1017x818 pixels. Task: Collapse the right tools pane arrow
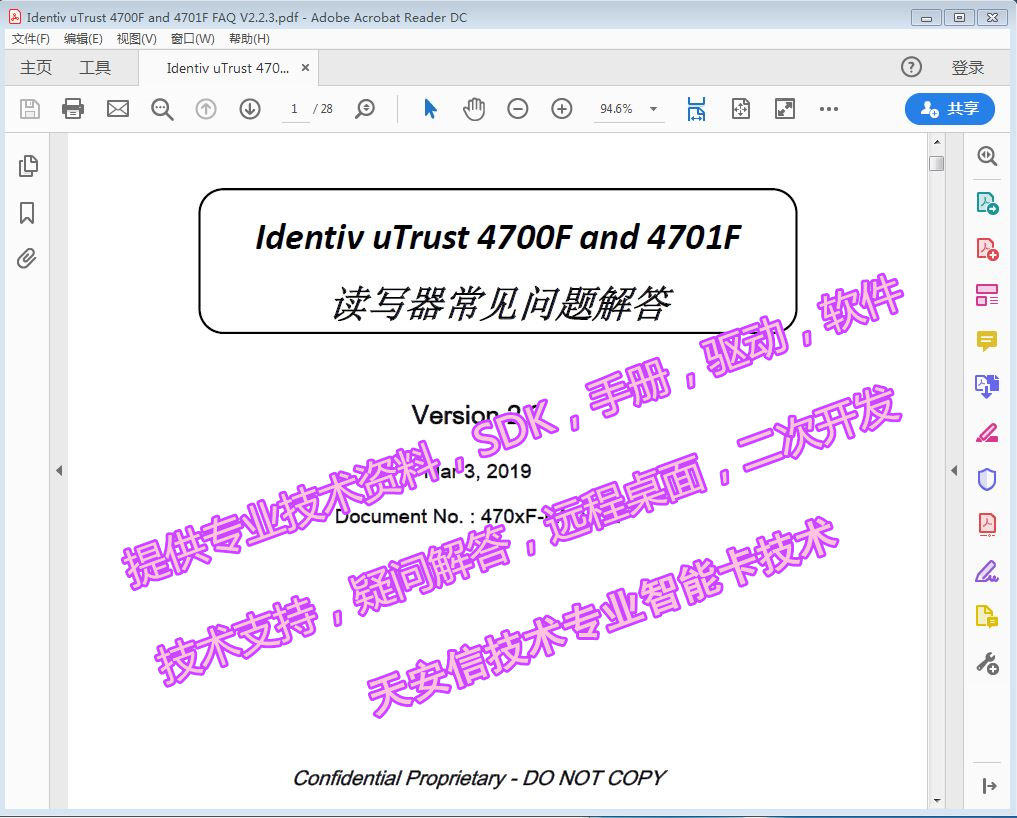coord(953,470)
